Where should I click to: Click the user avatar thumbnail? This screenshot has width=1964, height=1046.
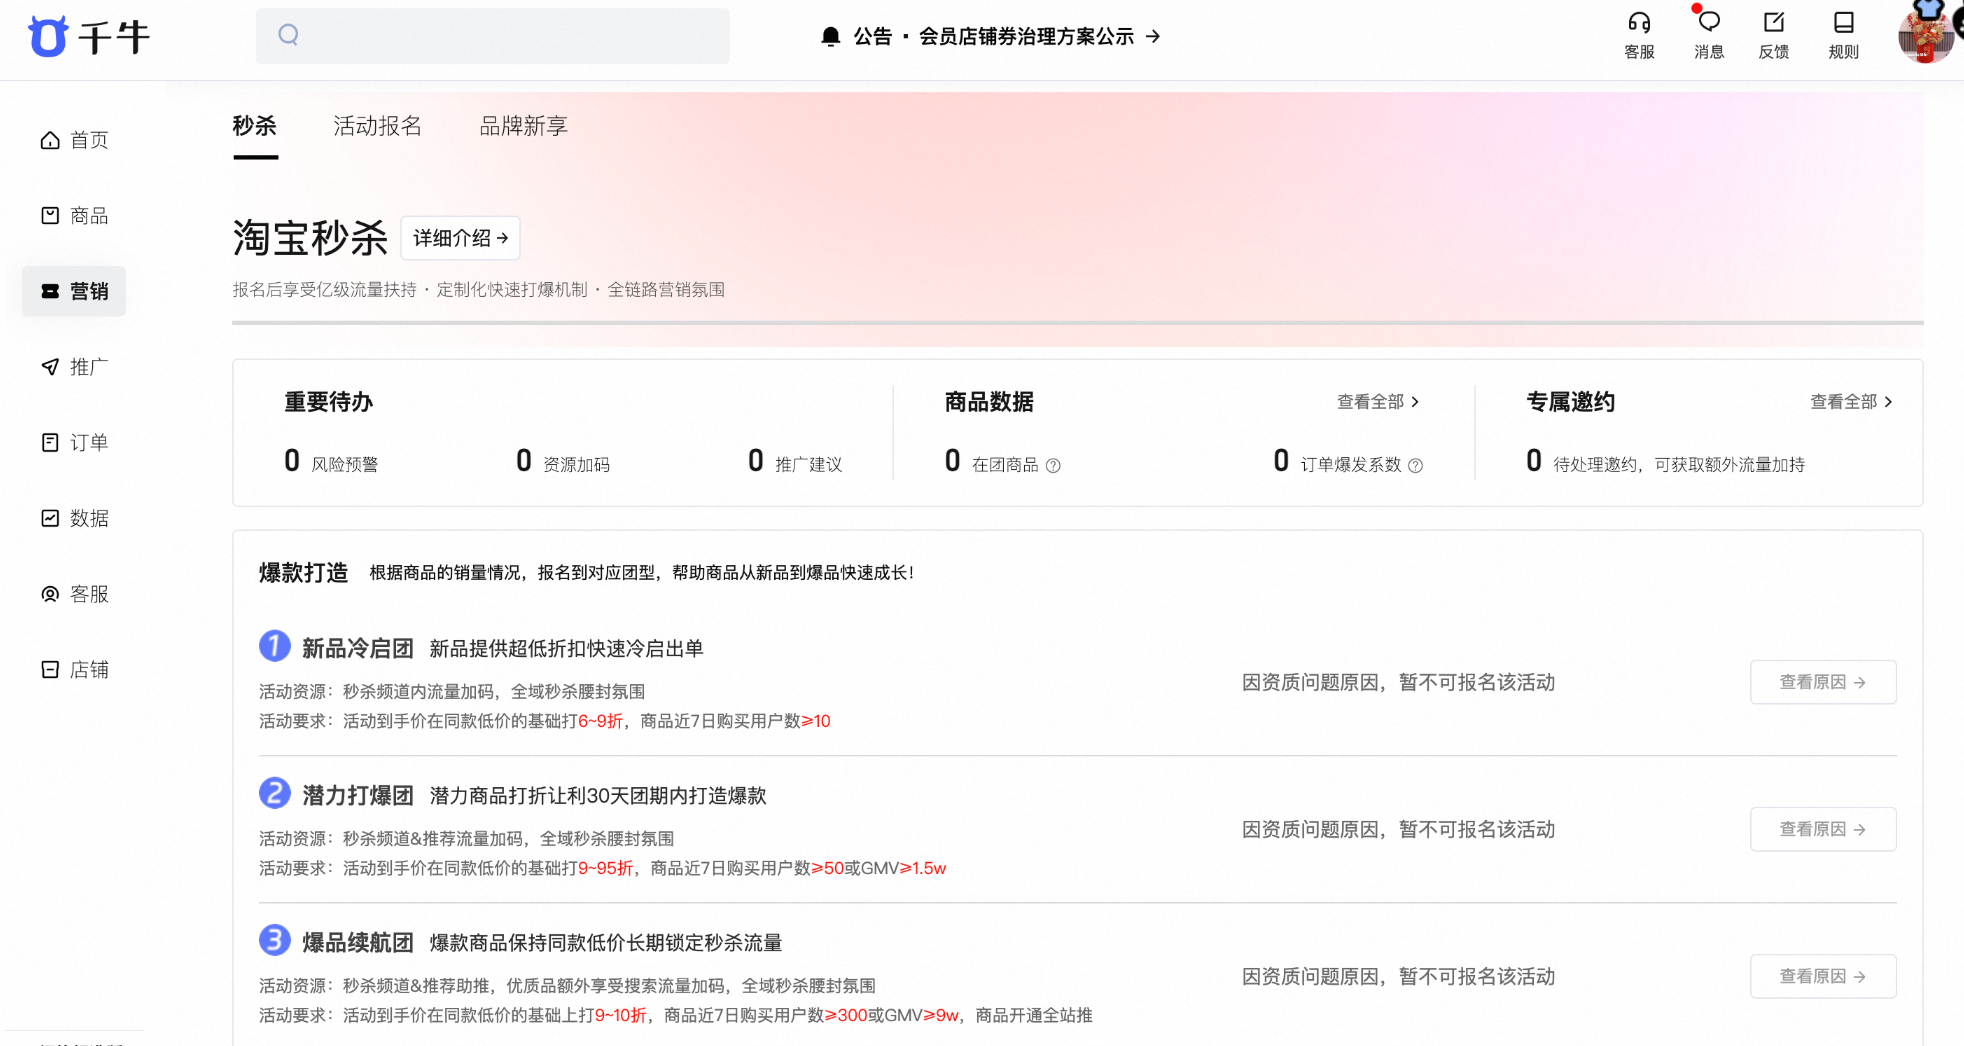point(1925,36)
